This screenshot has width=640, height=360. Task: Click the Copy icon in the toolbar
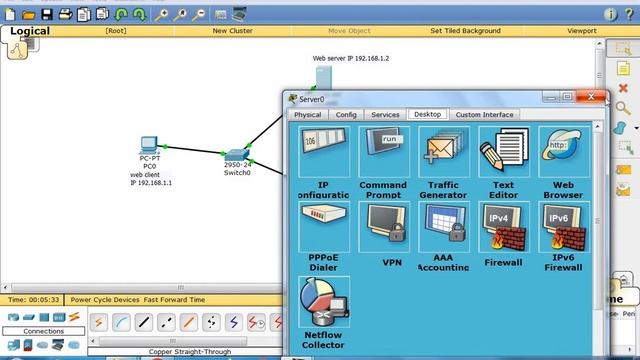(x=84, y=15)
